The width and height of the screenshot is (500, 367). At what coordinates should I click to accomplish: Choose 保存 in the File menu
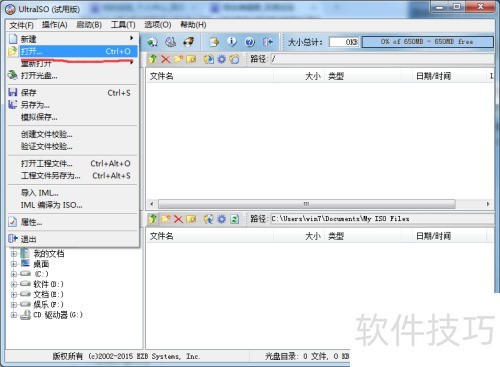coord(73,93)
